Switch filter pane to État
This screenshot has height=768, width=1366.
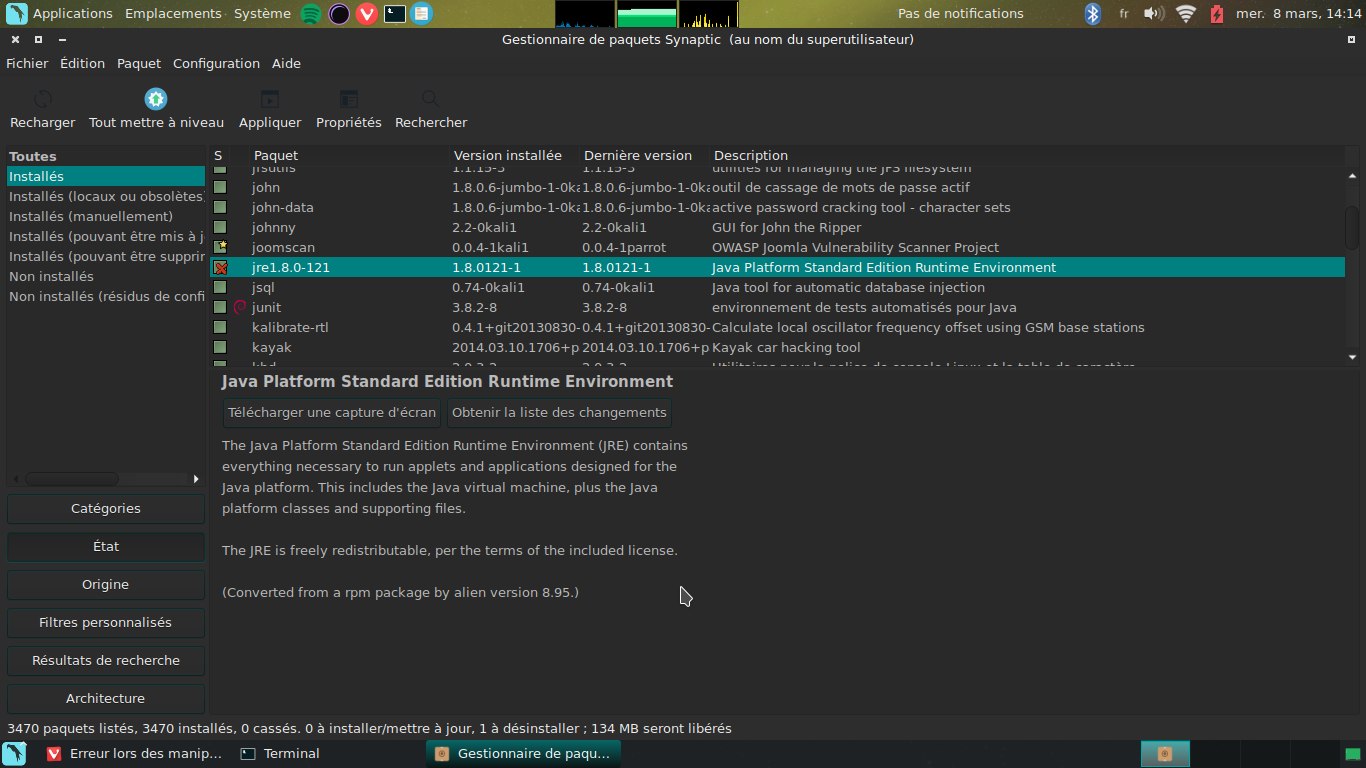[106, 546]
